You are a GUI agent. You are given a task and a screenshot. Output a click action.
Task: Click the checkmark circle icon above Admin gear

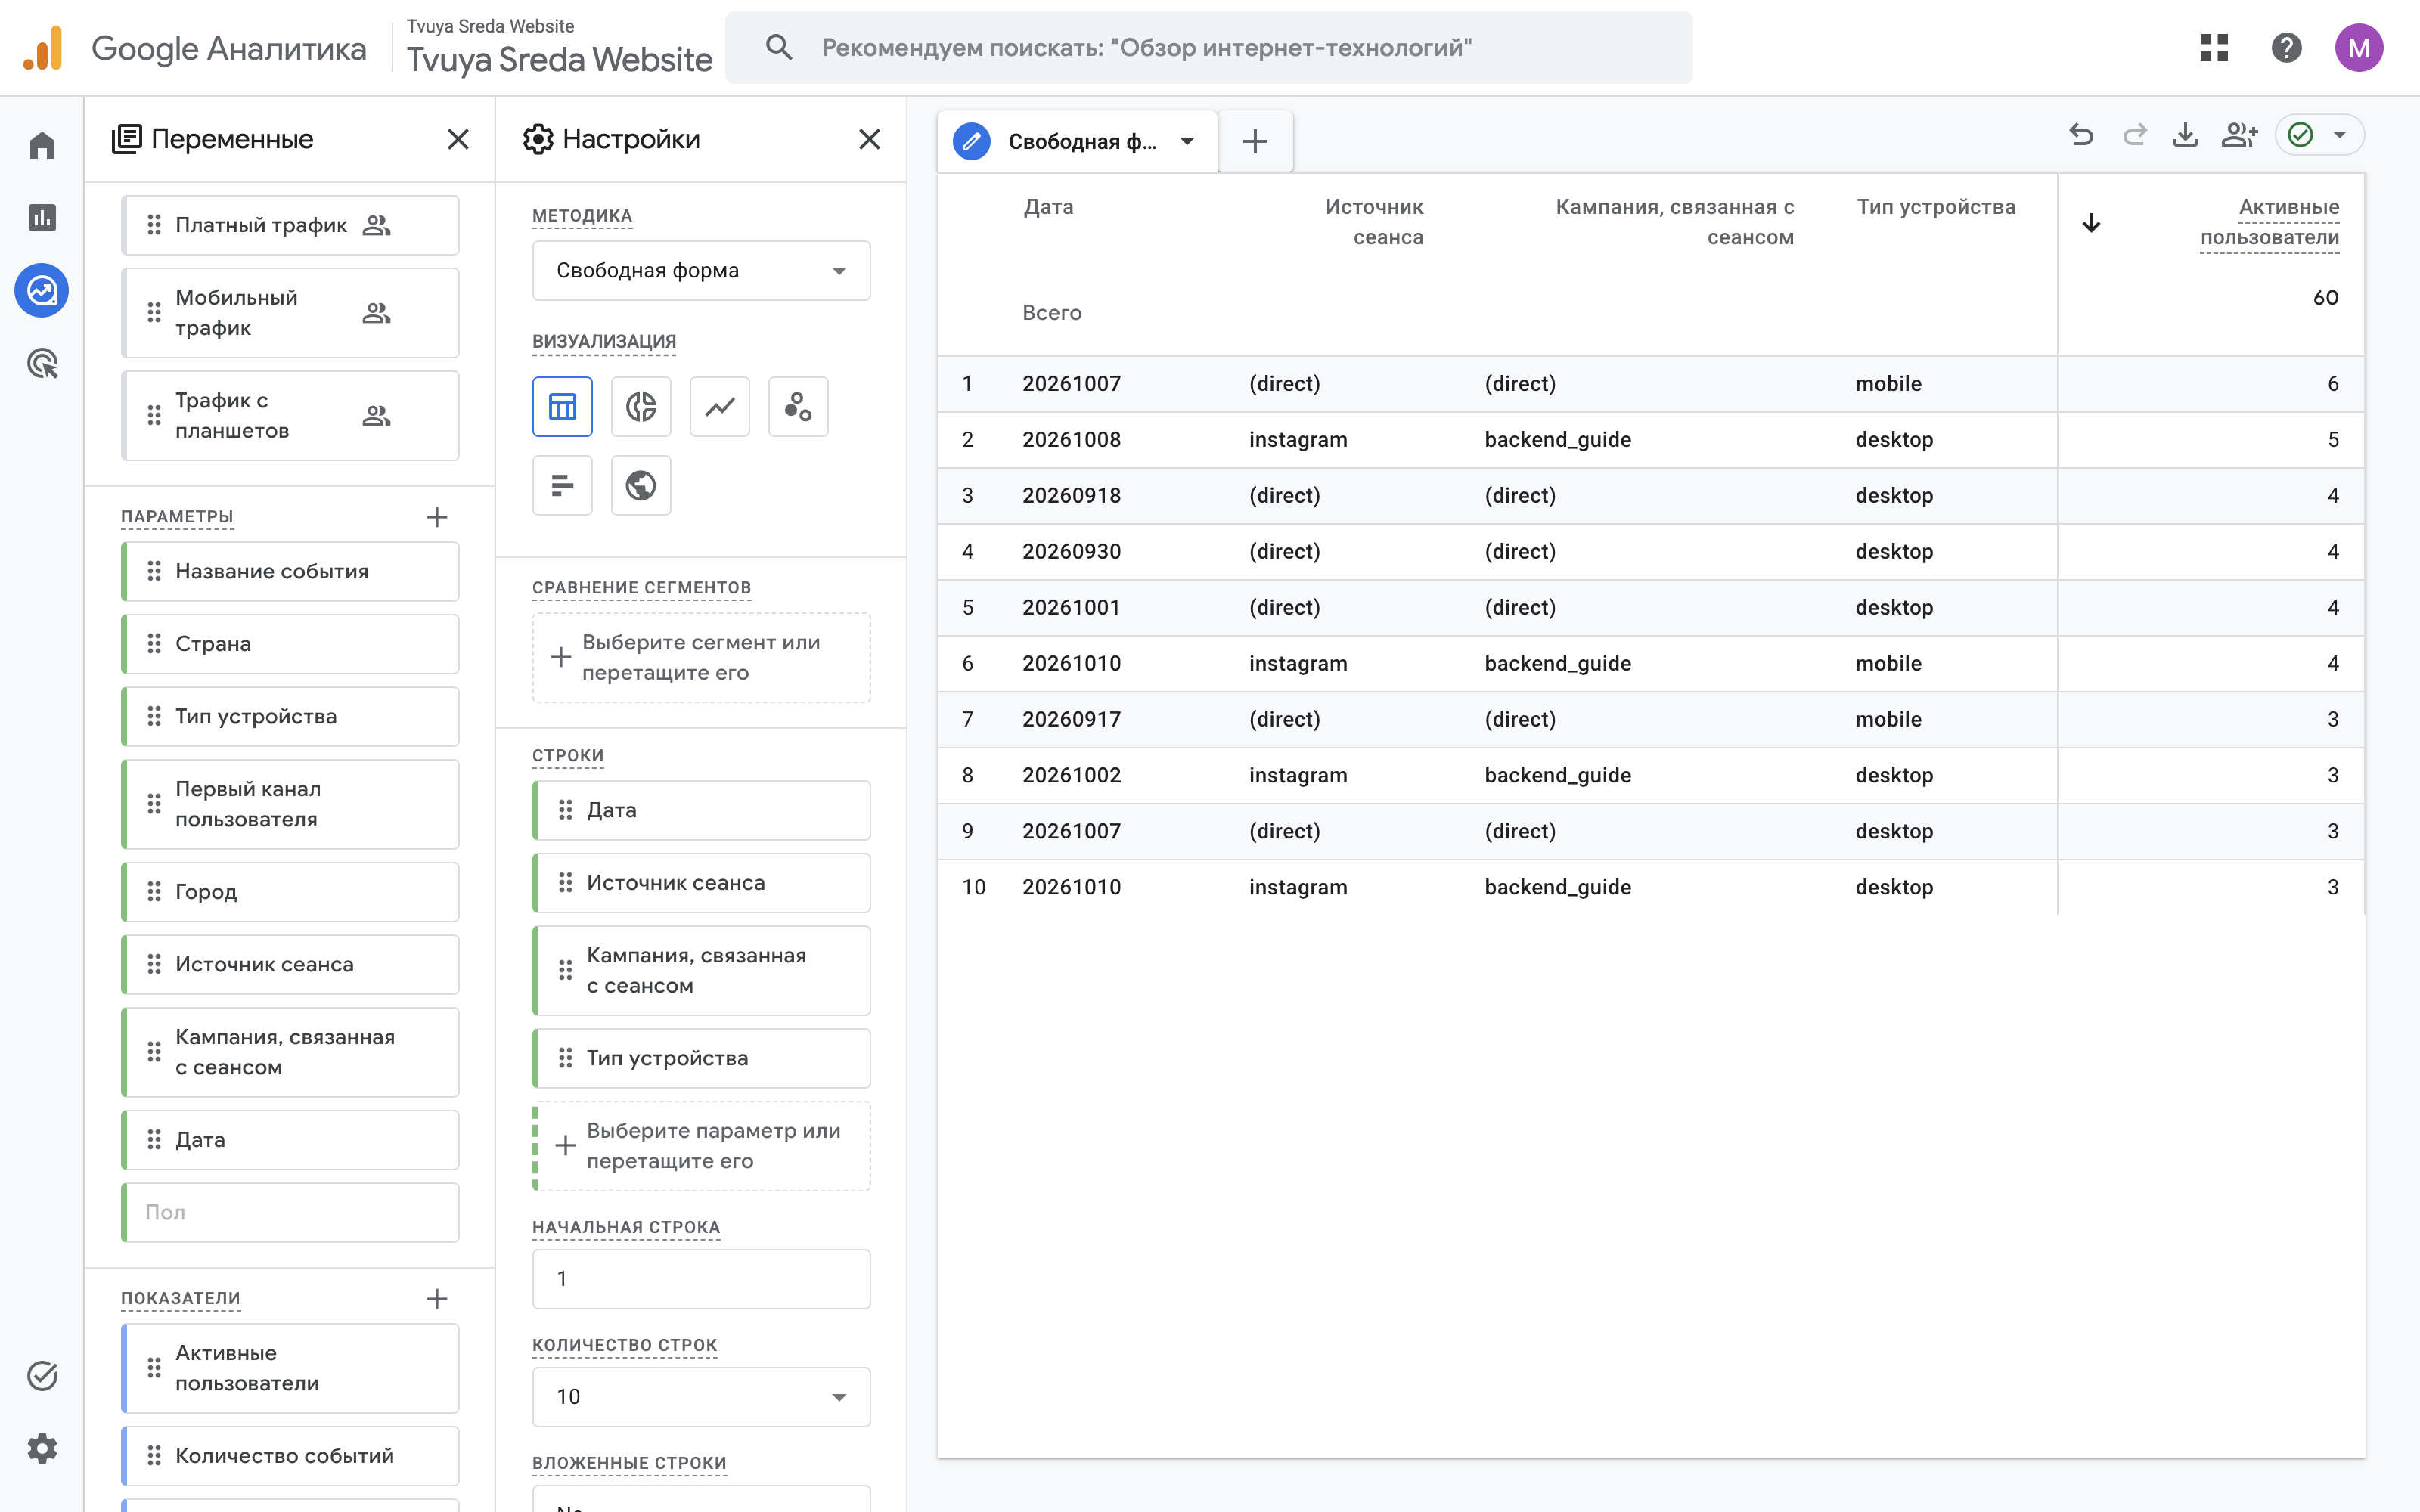tap(42, 1376)
